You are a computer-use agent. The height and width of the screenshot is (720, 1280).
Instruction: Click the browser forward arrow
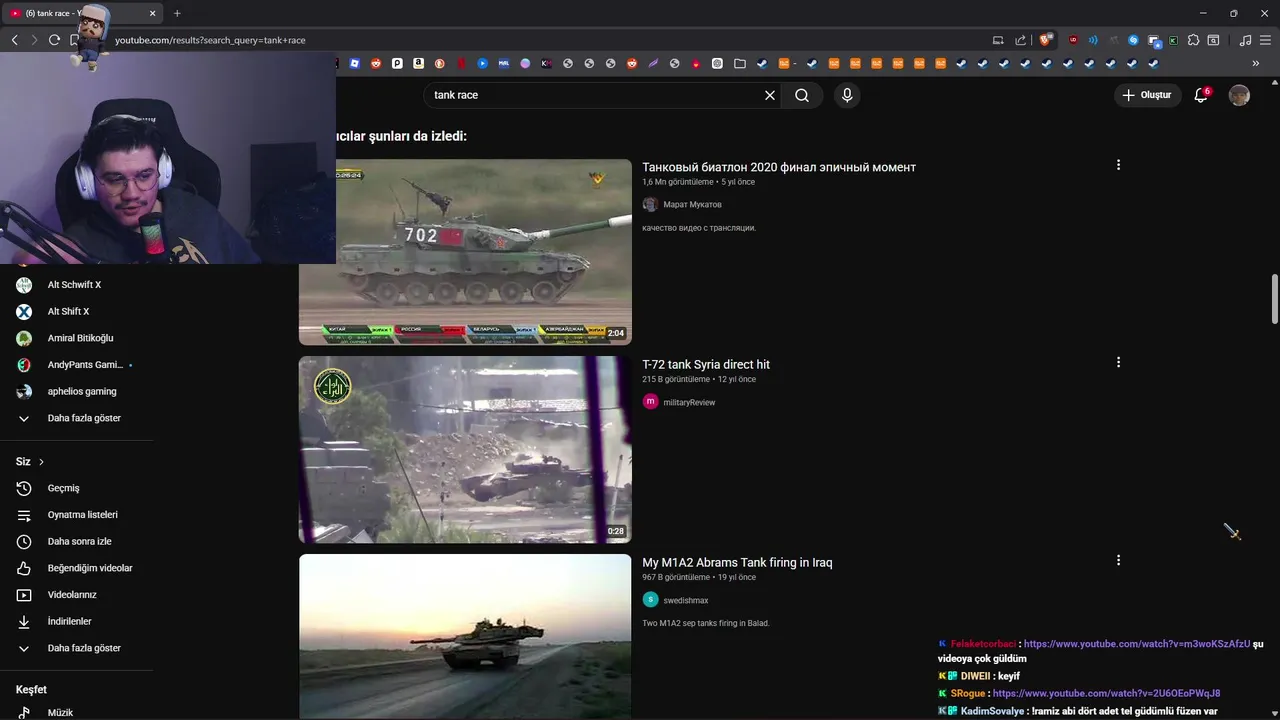click(x=34, y=40)
